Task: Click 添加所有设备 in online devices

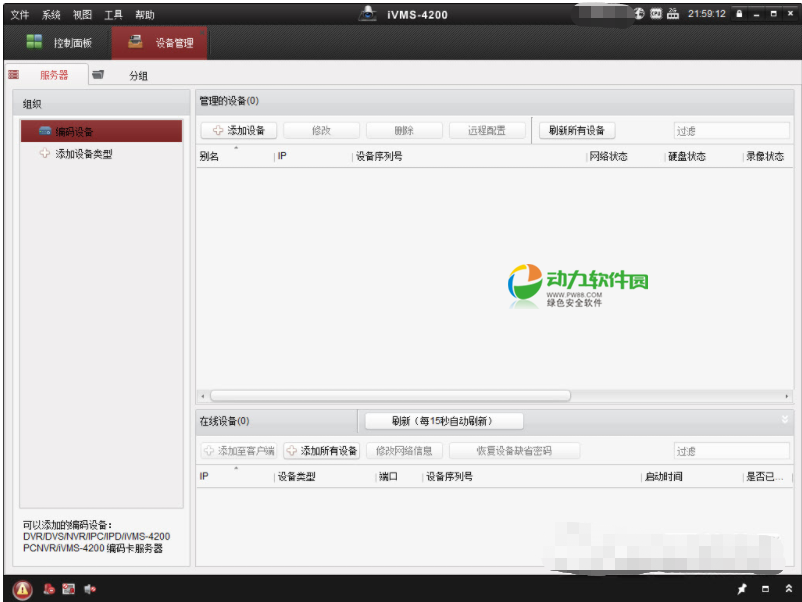Action: click(321, 451)
